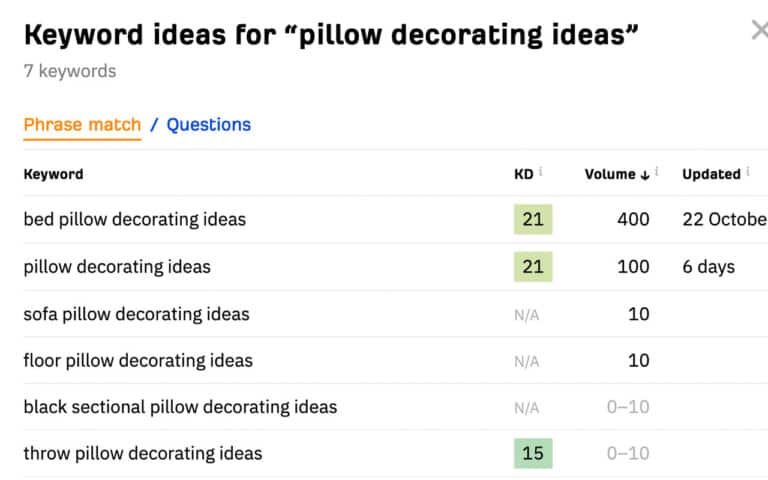Click the Updated column header

(711, 174)
